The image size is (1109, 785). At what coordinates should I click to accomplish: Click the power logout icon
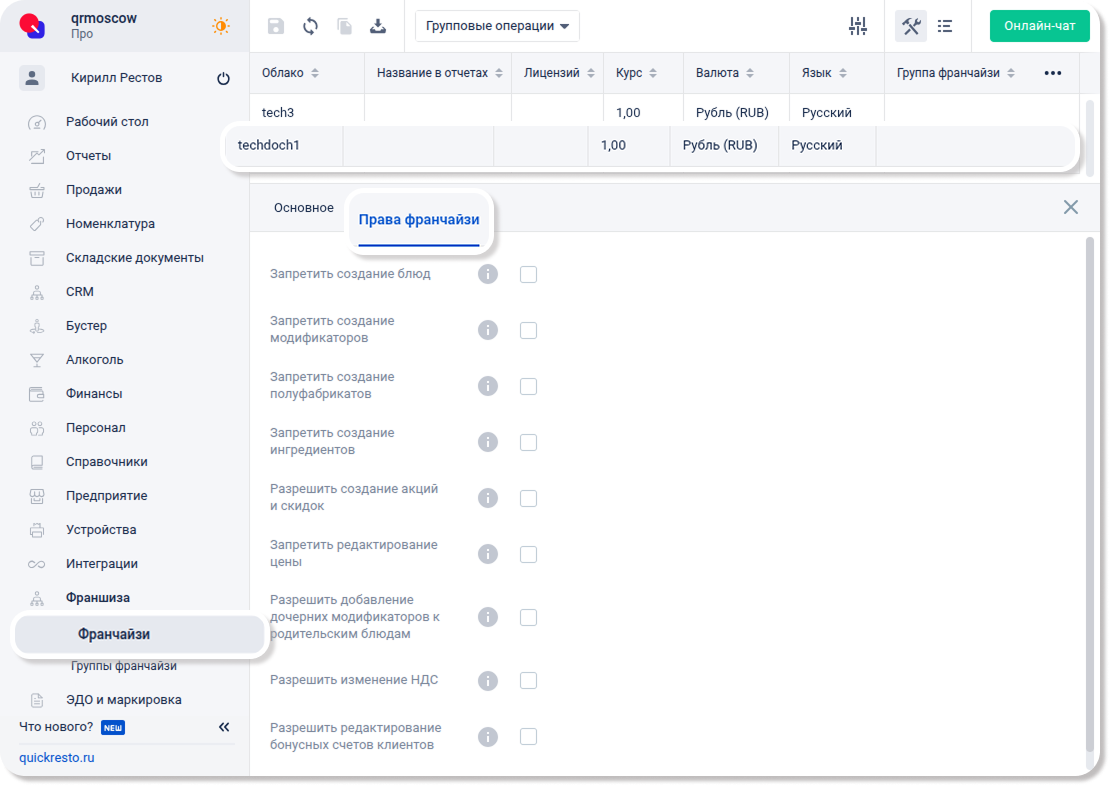coord(223,79)
